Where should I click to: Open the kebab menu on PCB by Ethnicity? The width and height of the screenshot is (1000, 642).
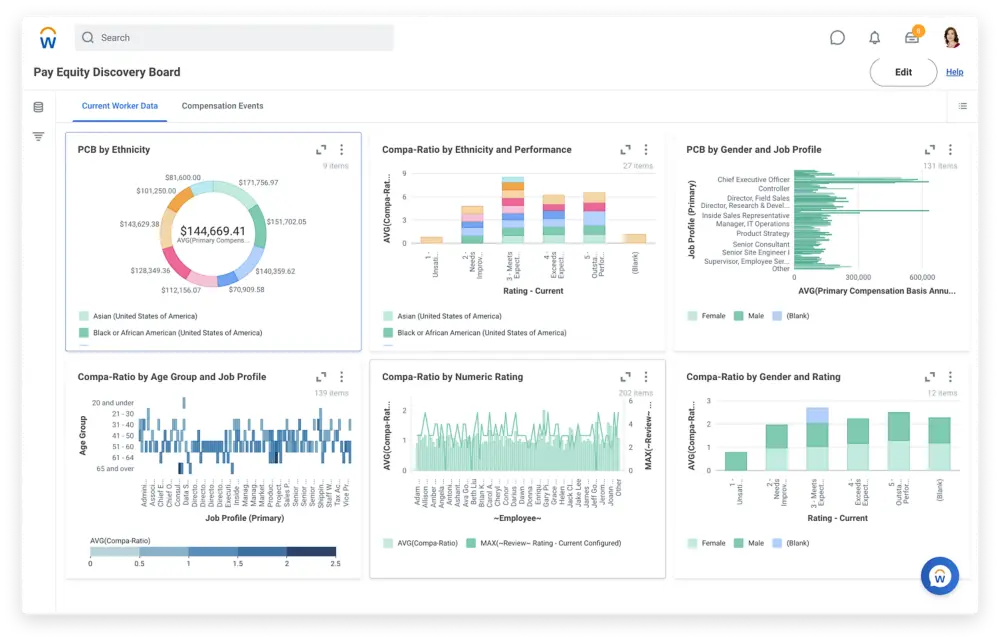tap(341, 148)
